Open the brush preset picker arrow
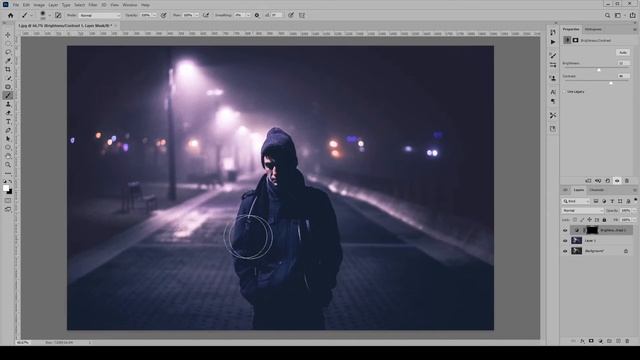This screenshot has width=640, height=360. 49,16
